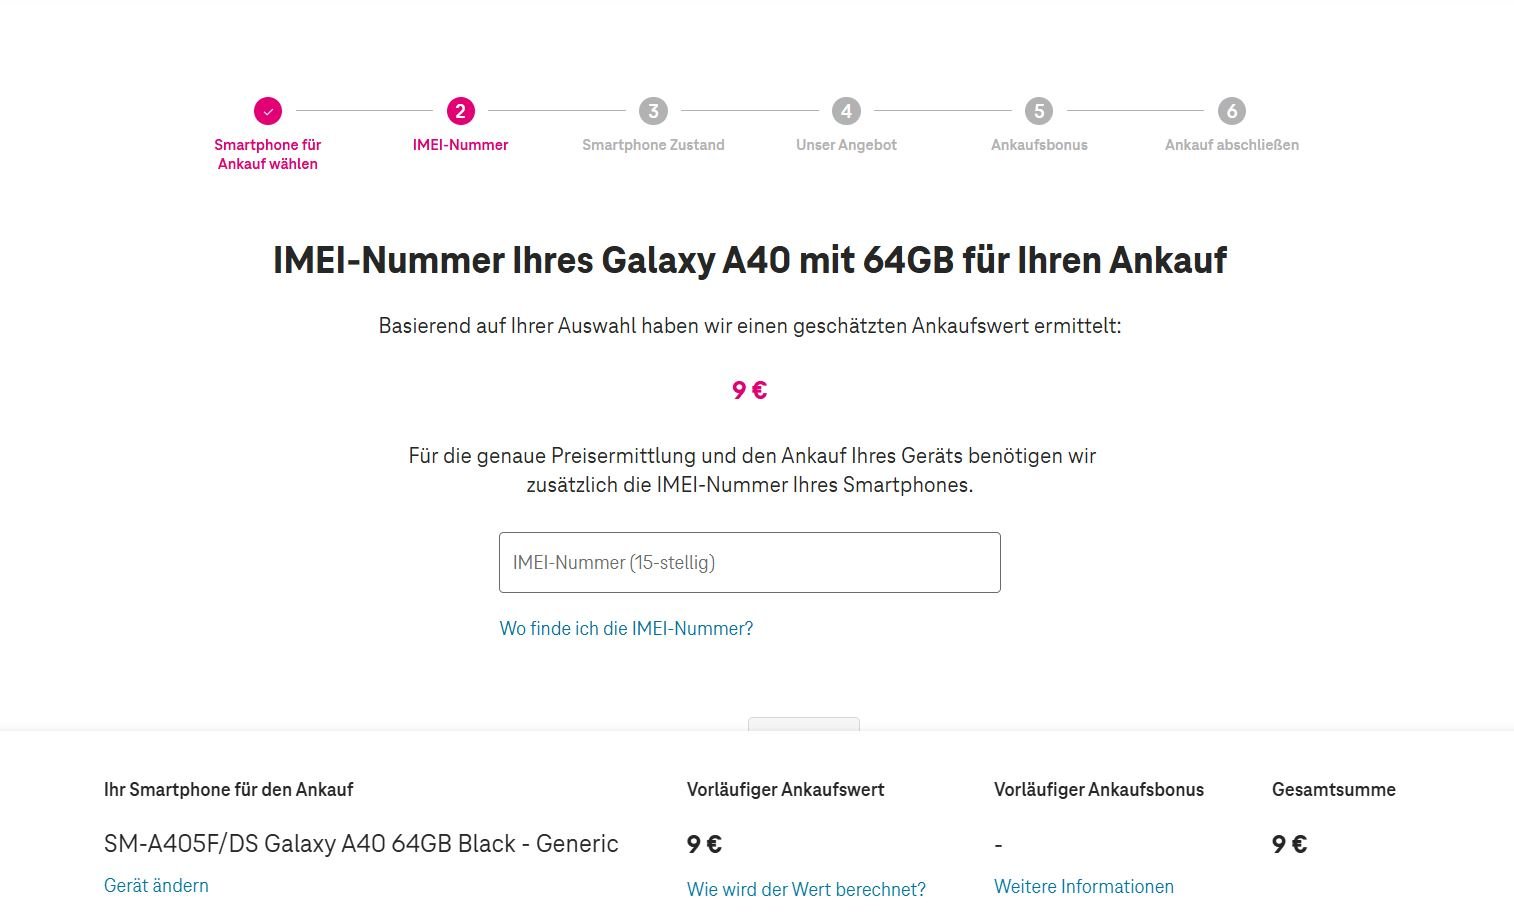
Task: Select the 'IMEI-Nummer' step label
Action: (x=460, y=145)
